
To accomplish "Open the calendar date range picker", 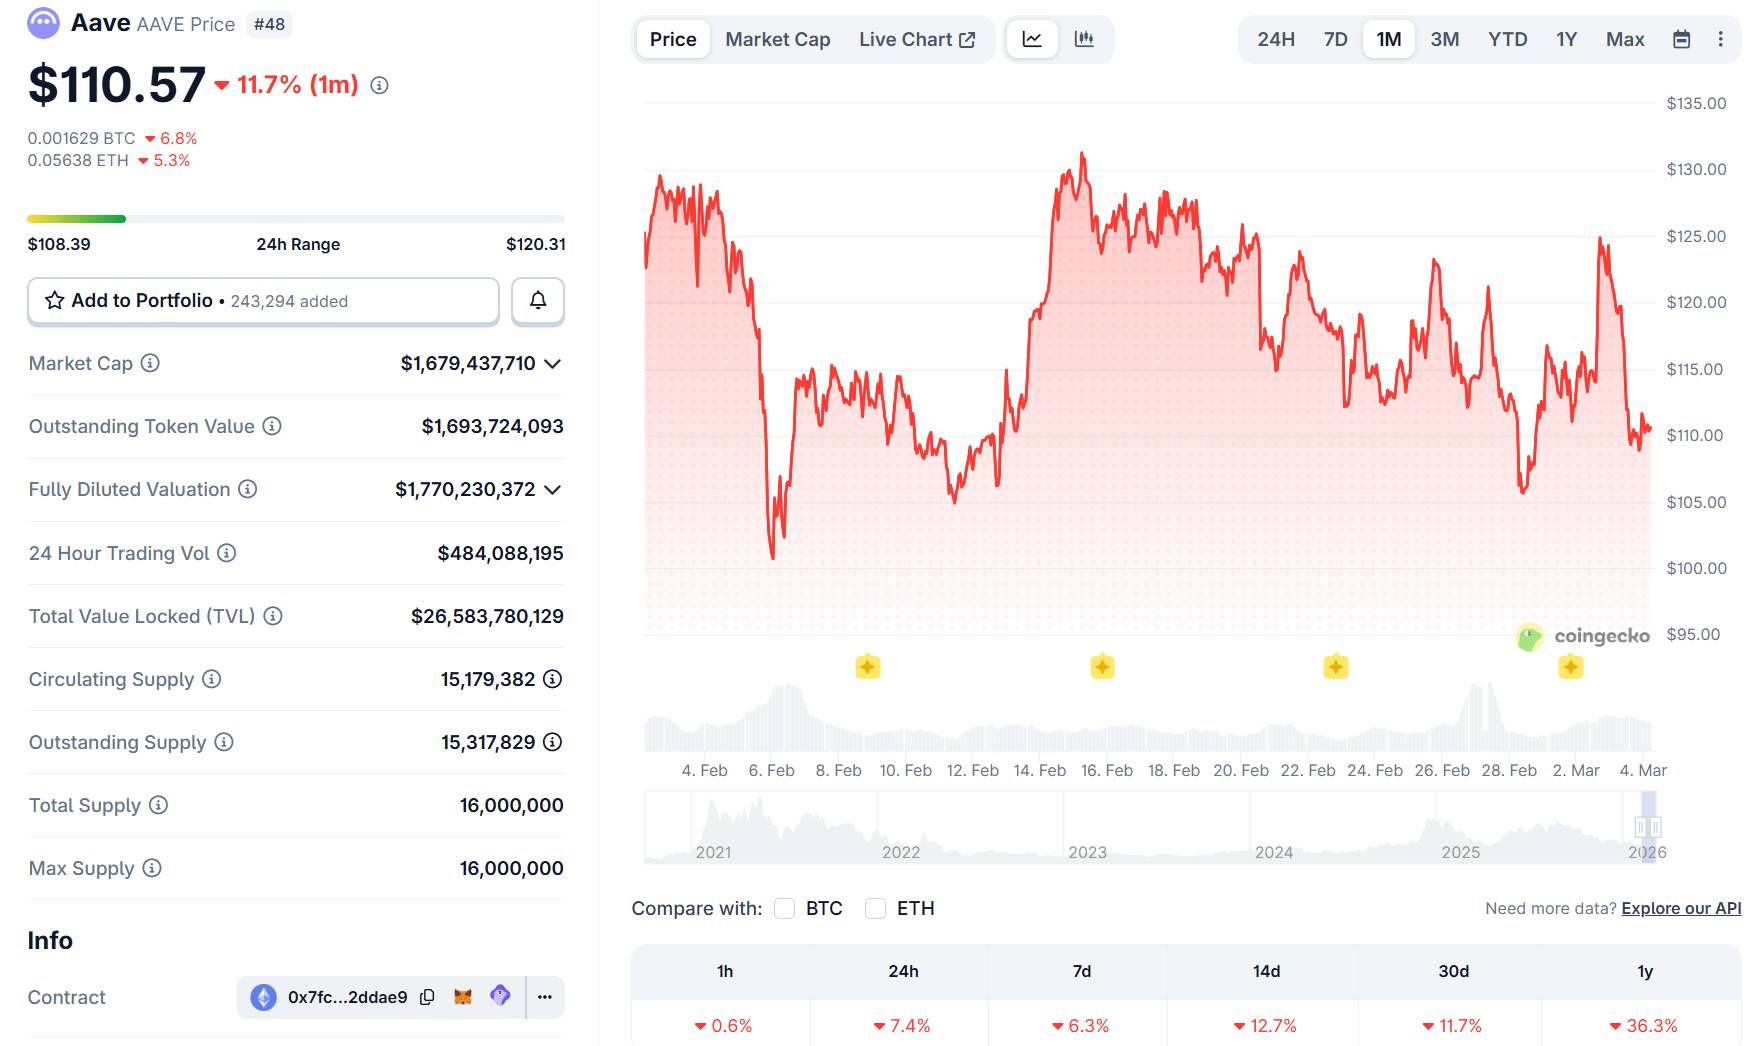I will pos(1682,39).
